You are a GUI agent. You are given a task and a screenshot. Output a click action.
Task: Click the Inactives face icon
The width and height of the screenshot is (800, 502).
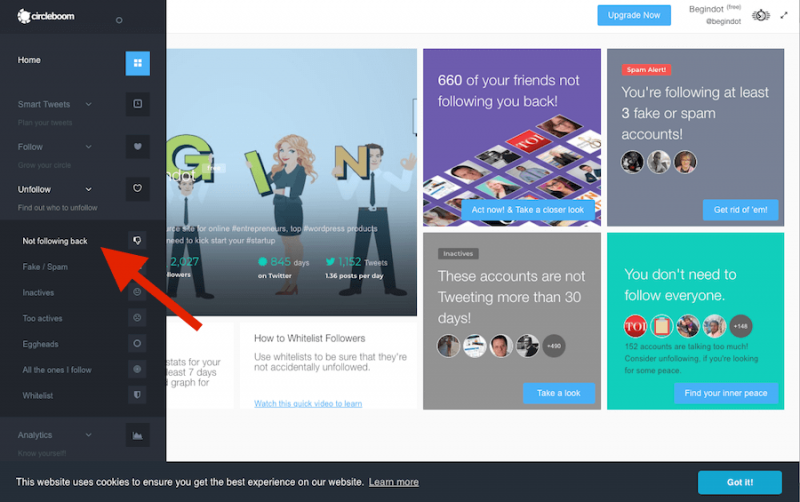pos(137,292)
